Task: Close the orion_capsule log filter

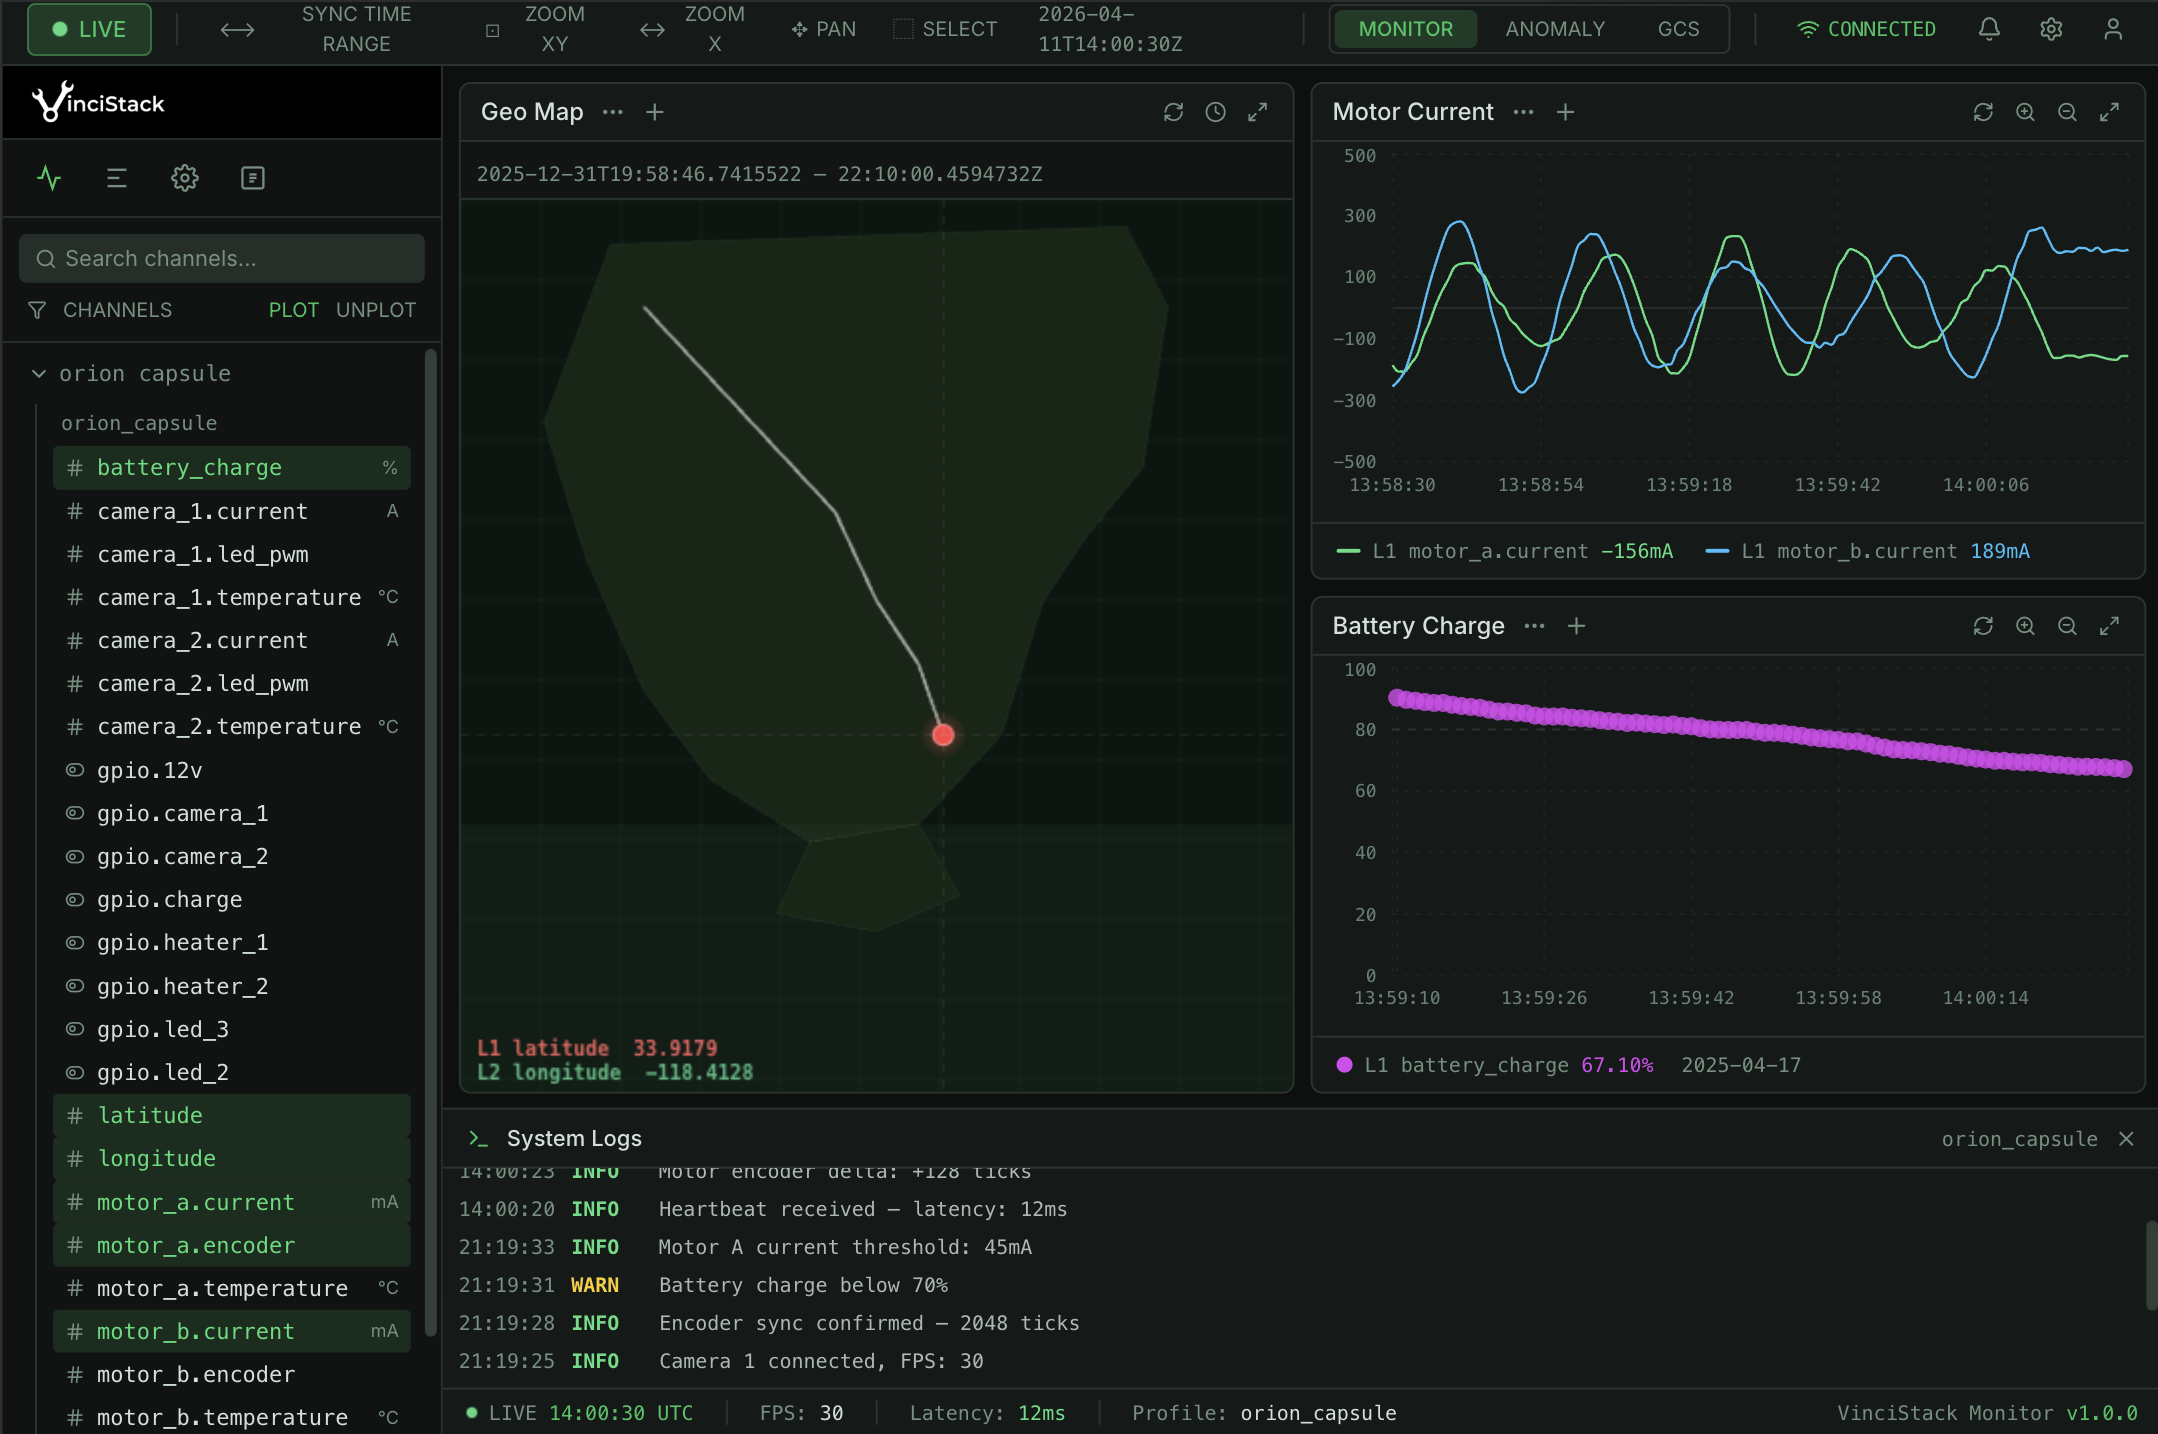Action: point(2127,1139)
